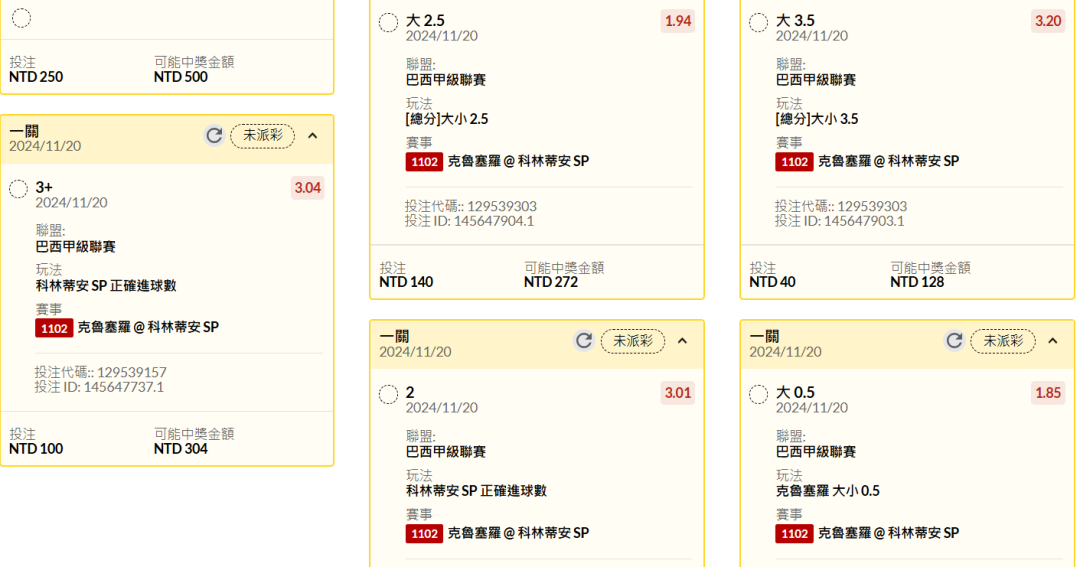Click match 克魯塞羅 @ 科林蒂安 SP in 大 0.5 card
The image size is (1080, 567).
coord(889,534)
